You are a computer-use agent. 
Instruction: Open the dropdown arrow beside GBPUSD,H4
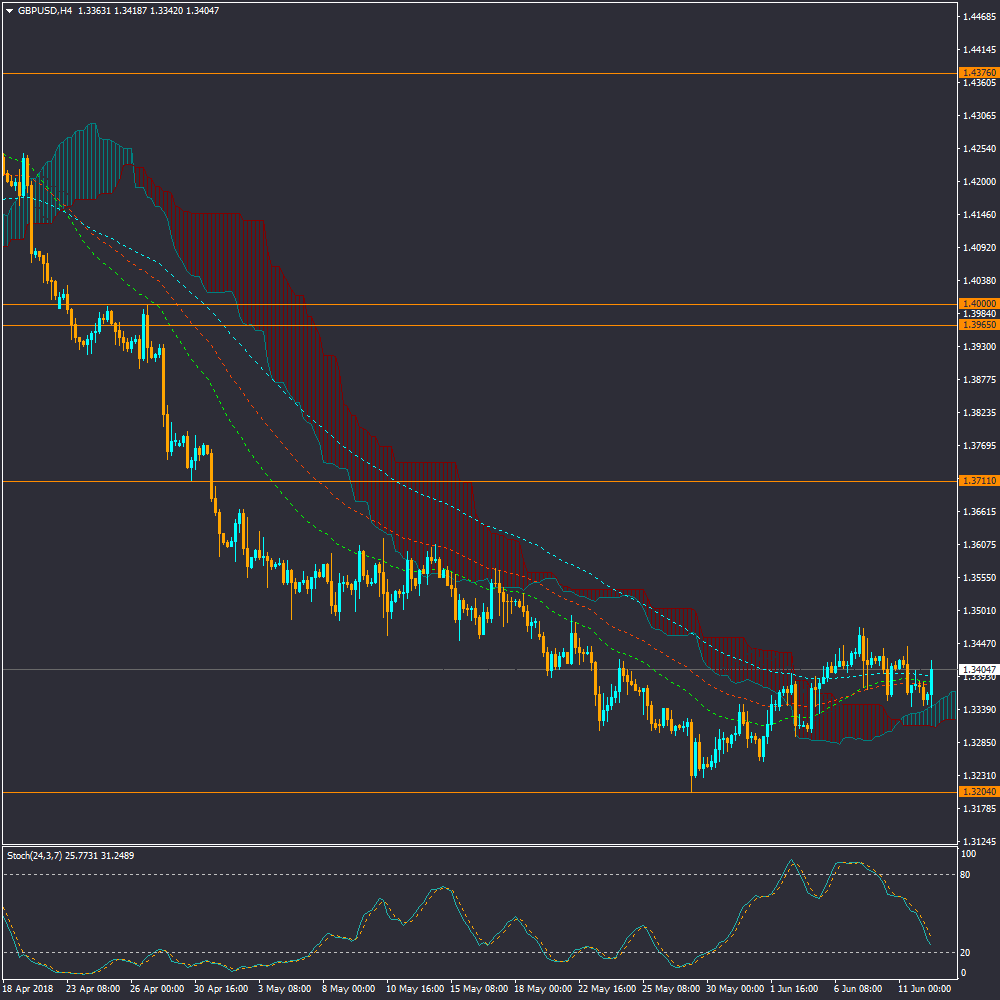click(x=9, y=11)
